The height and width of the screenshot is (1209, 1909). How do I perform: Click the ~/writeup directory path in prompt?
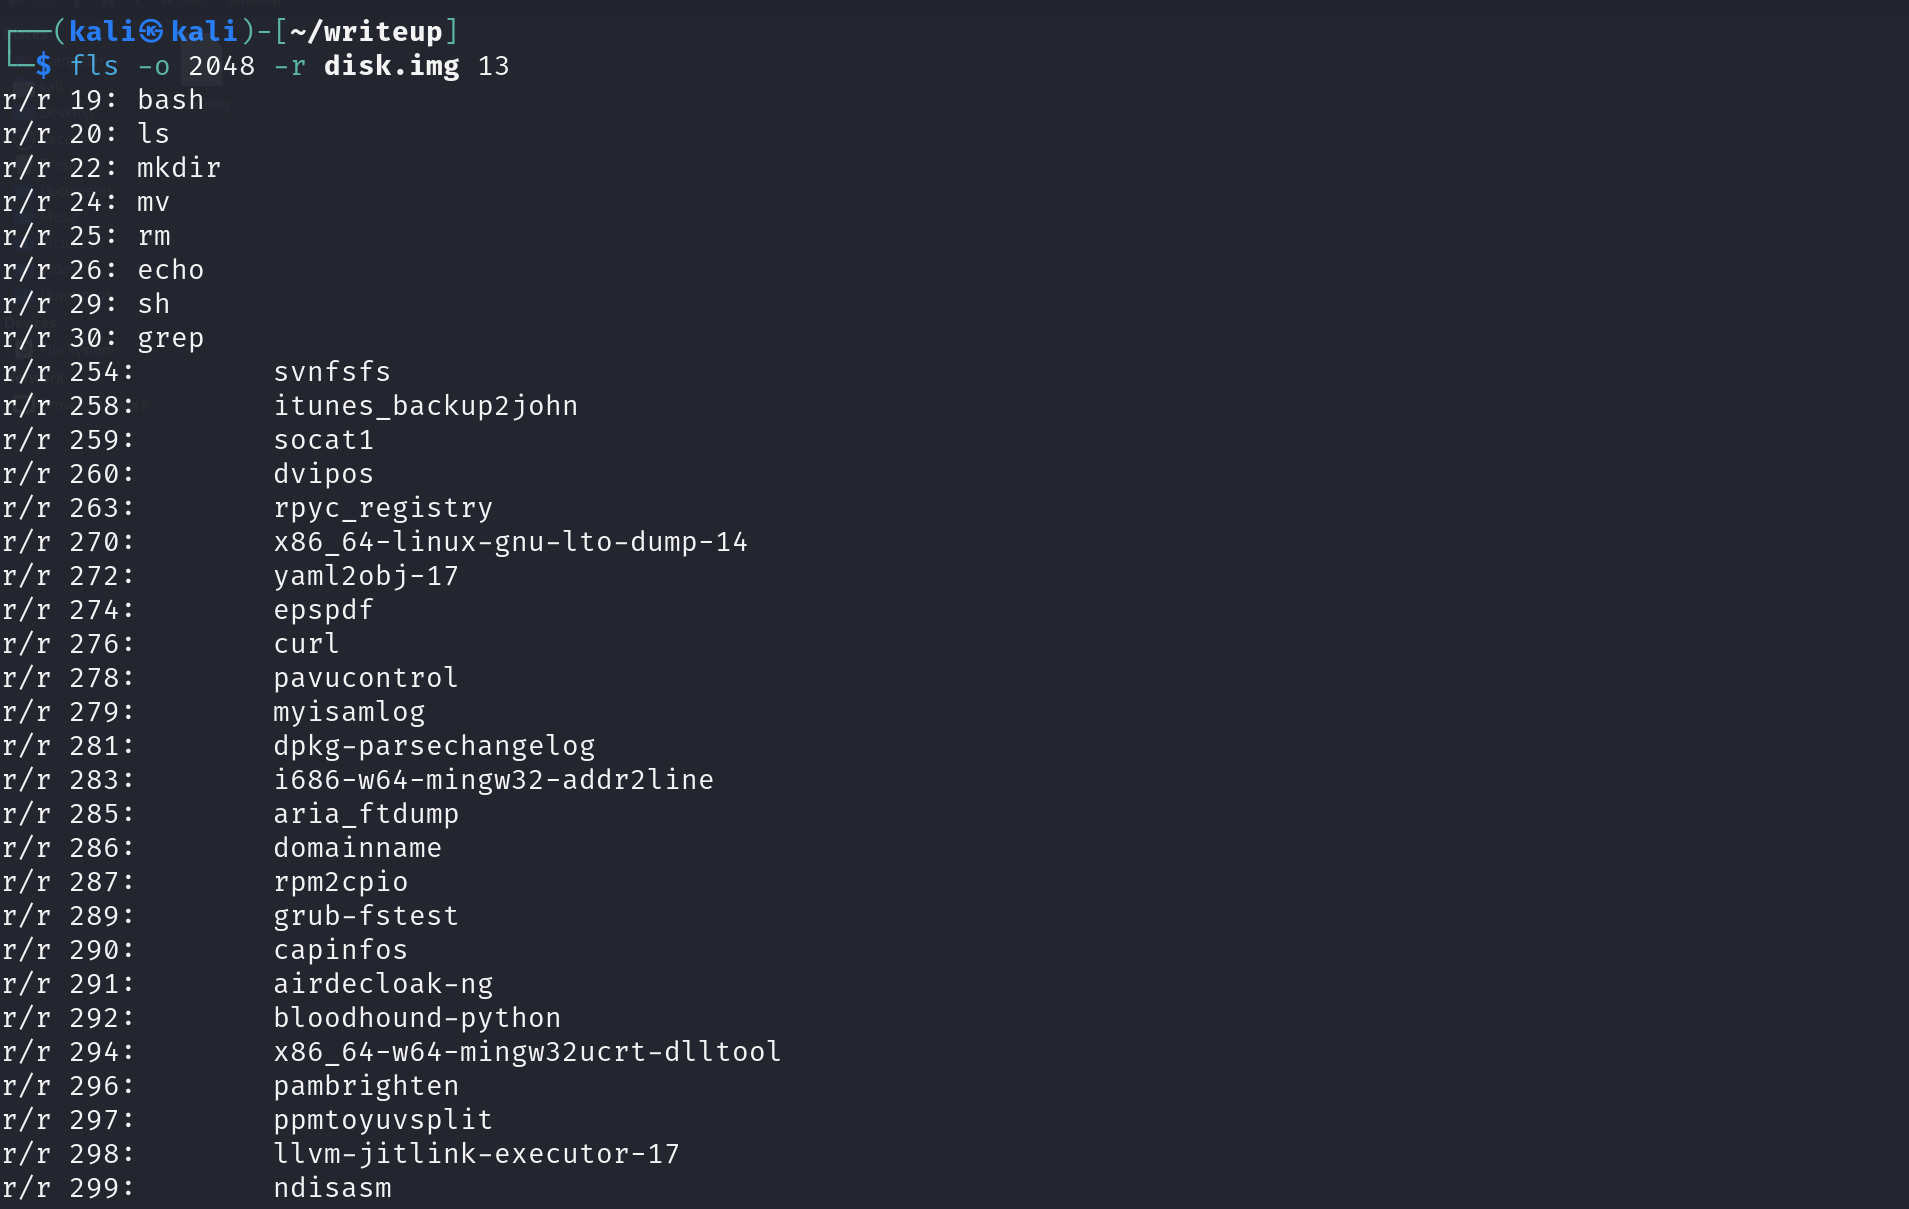click(x=366, y=32)
